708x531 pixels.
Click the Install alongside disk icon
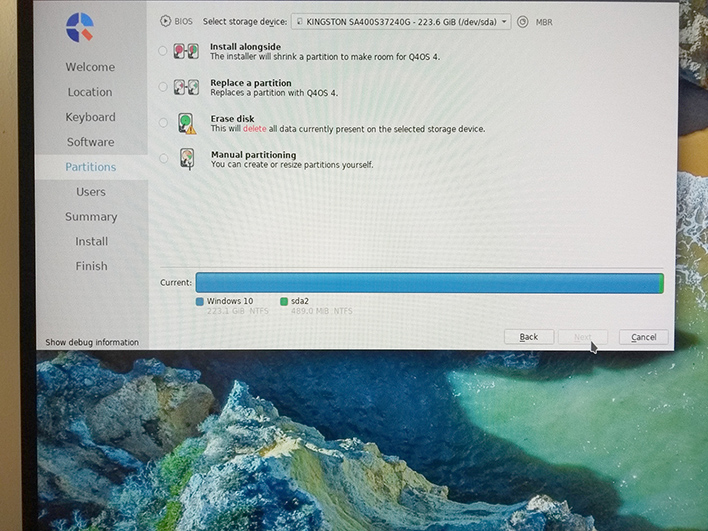tap(186, 51)
